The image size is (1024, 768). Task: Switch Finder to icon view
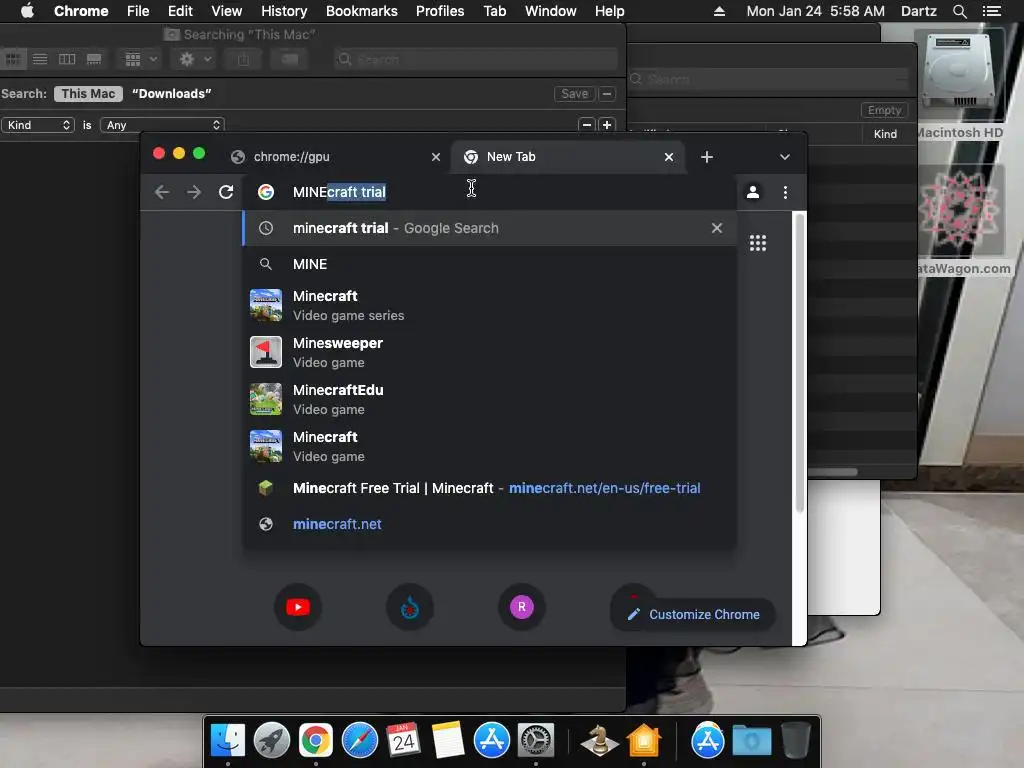(x=12, y=59)
